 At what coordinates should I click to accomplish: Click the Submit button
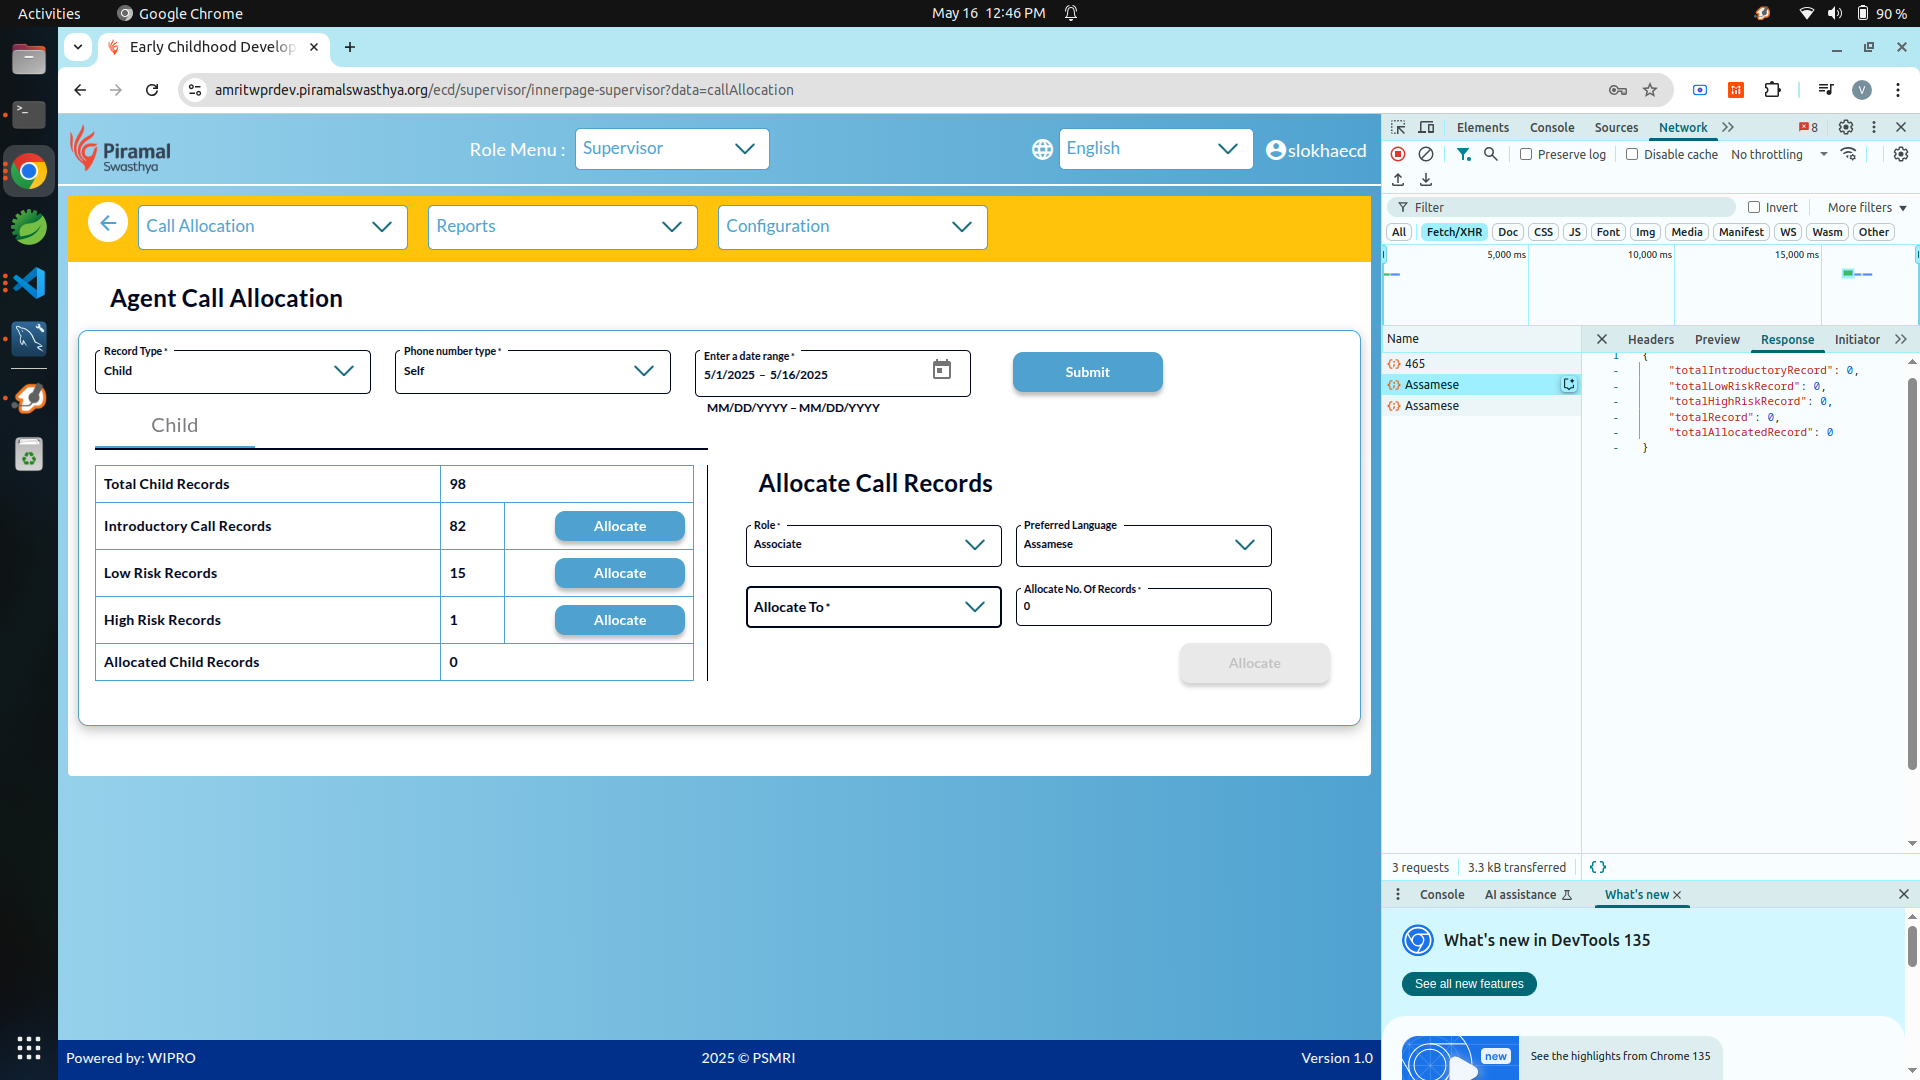pyautogui.click(x=1087, y=372)
